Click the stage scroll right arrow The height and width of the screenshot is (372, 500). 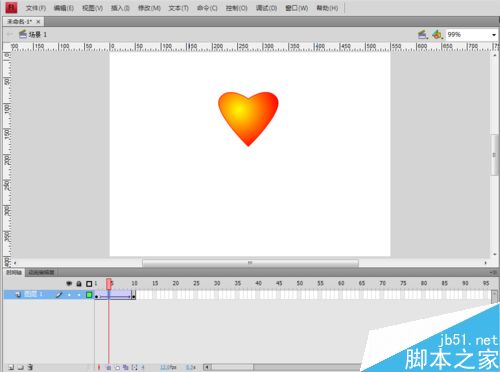coord(485,263)
